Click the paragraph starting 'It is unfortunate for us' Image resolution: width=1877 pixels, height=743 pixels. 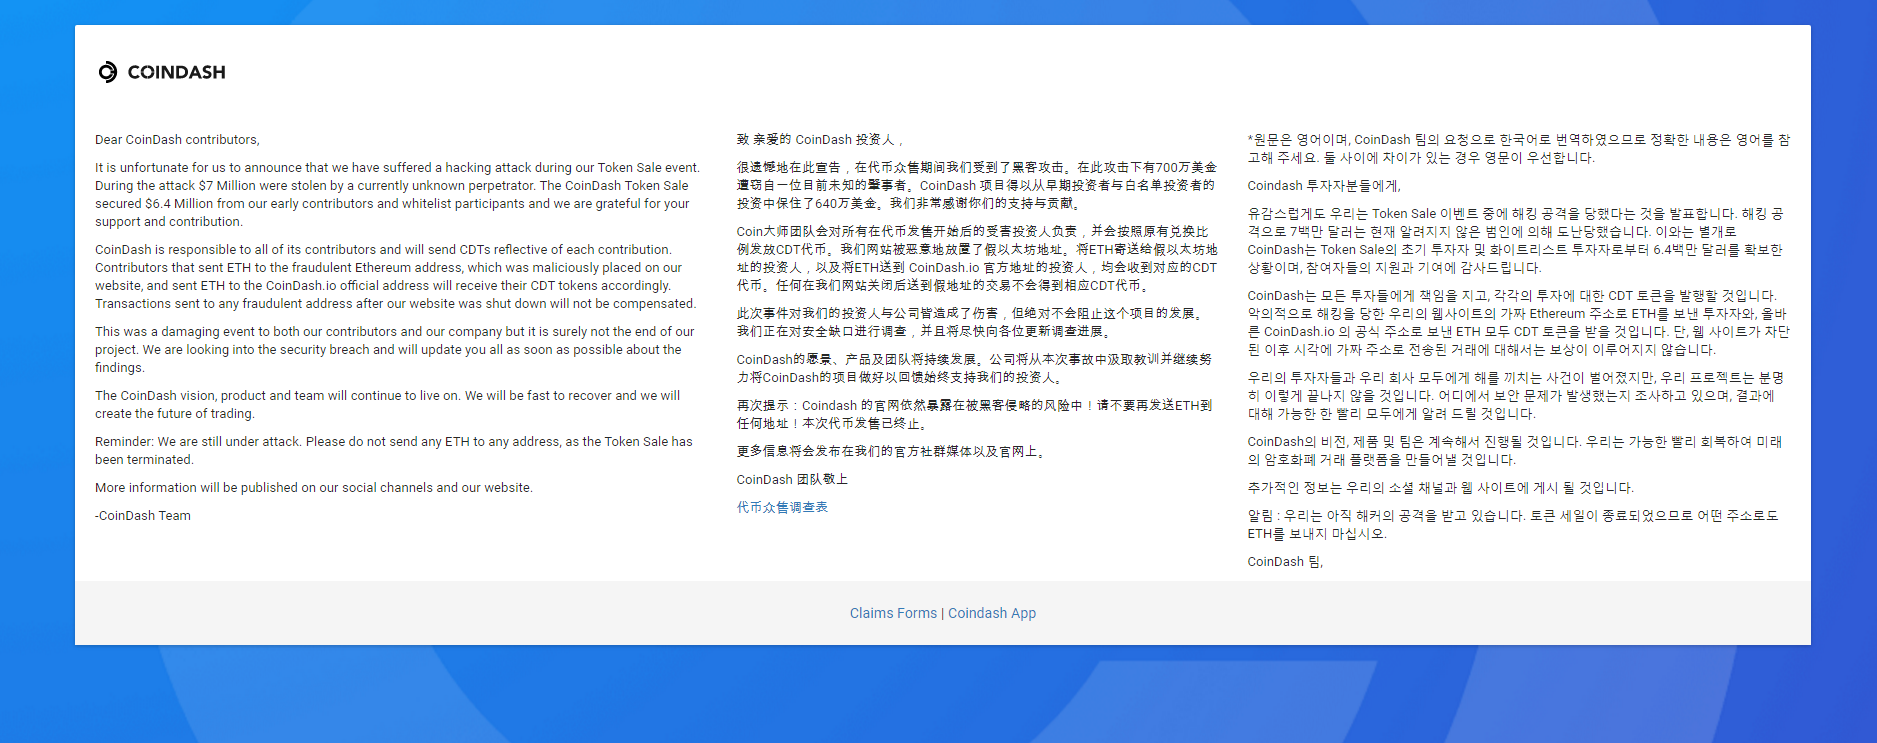click(397, 195)
